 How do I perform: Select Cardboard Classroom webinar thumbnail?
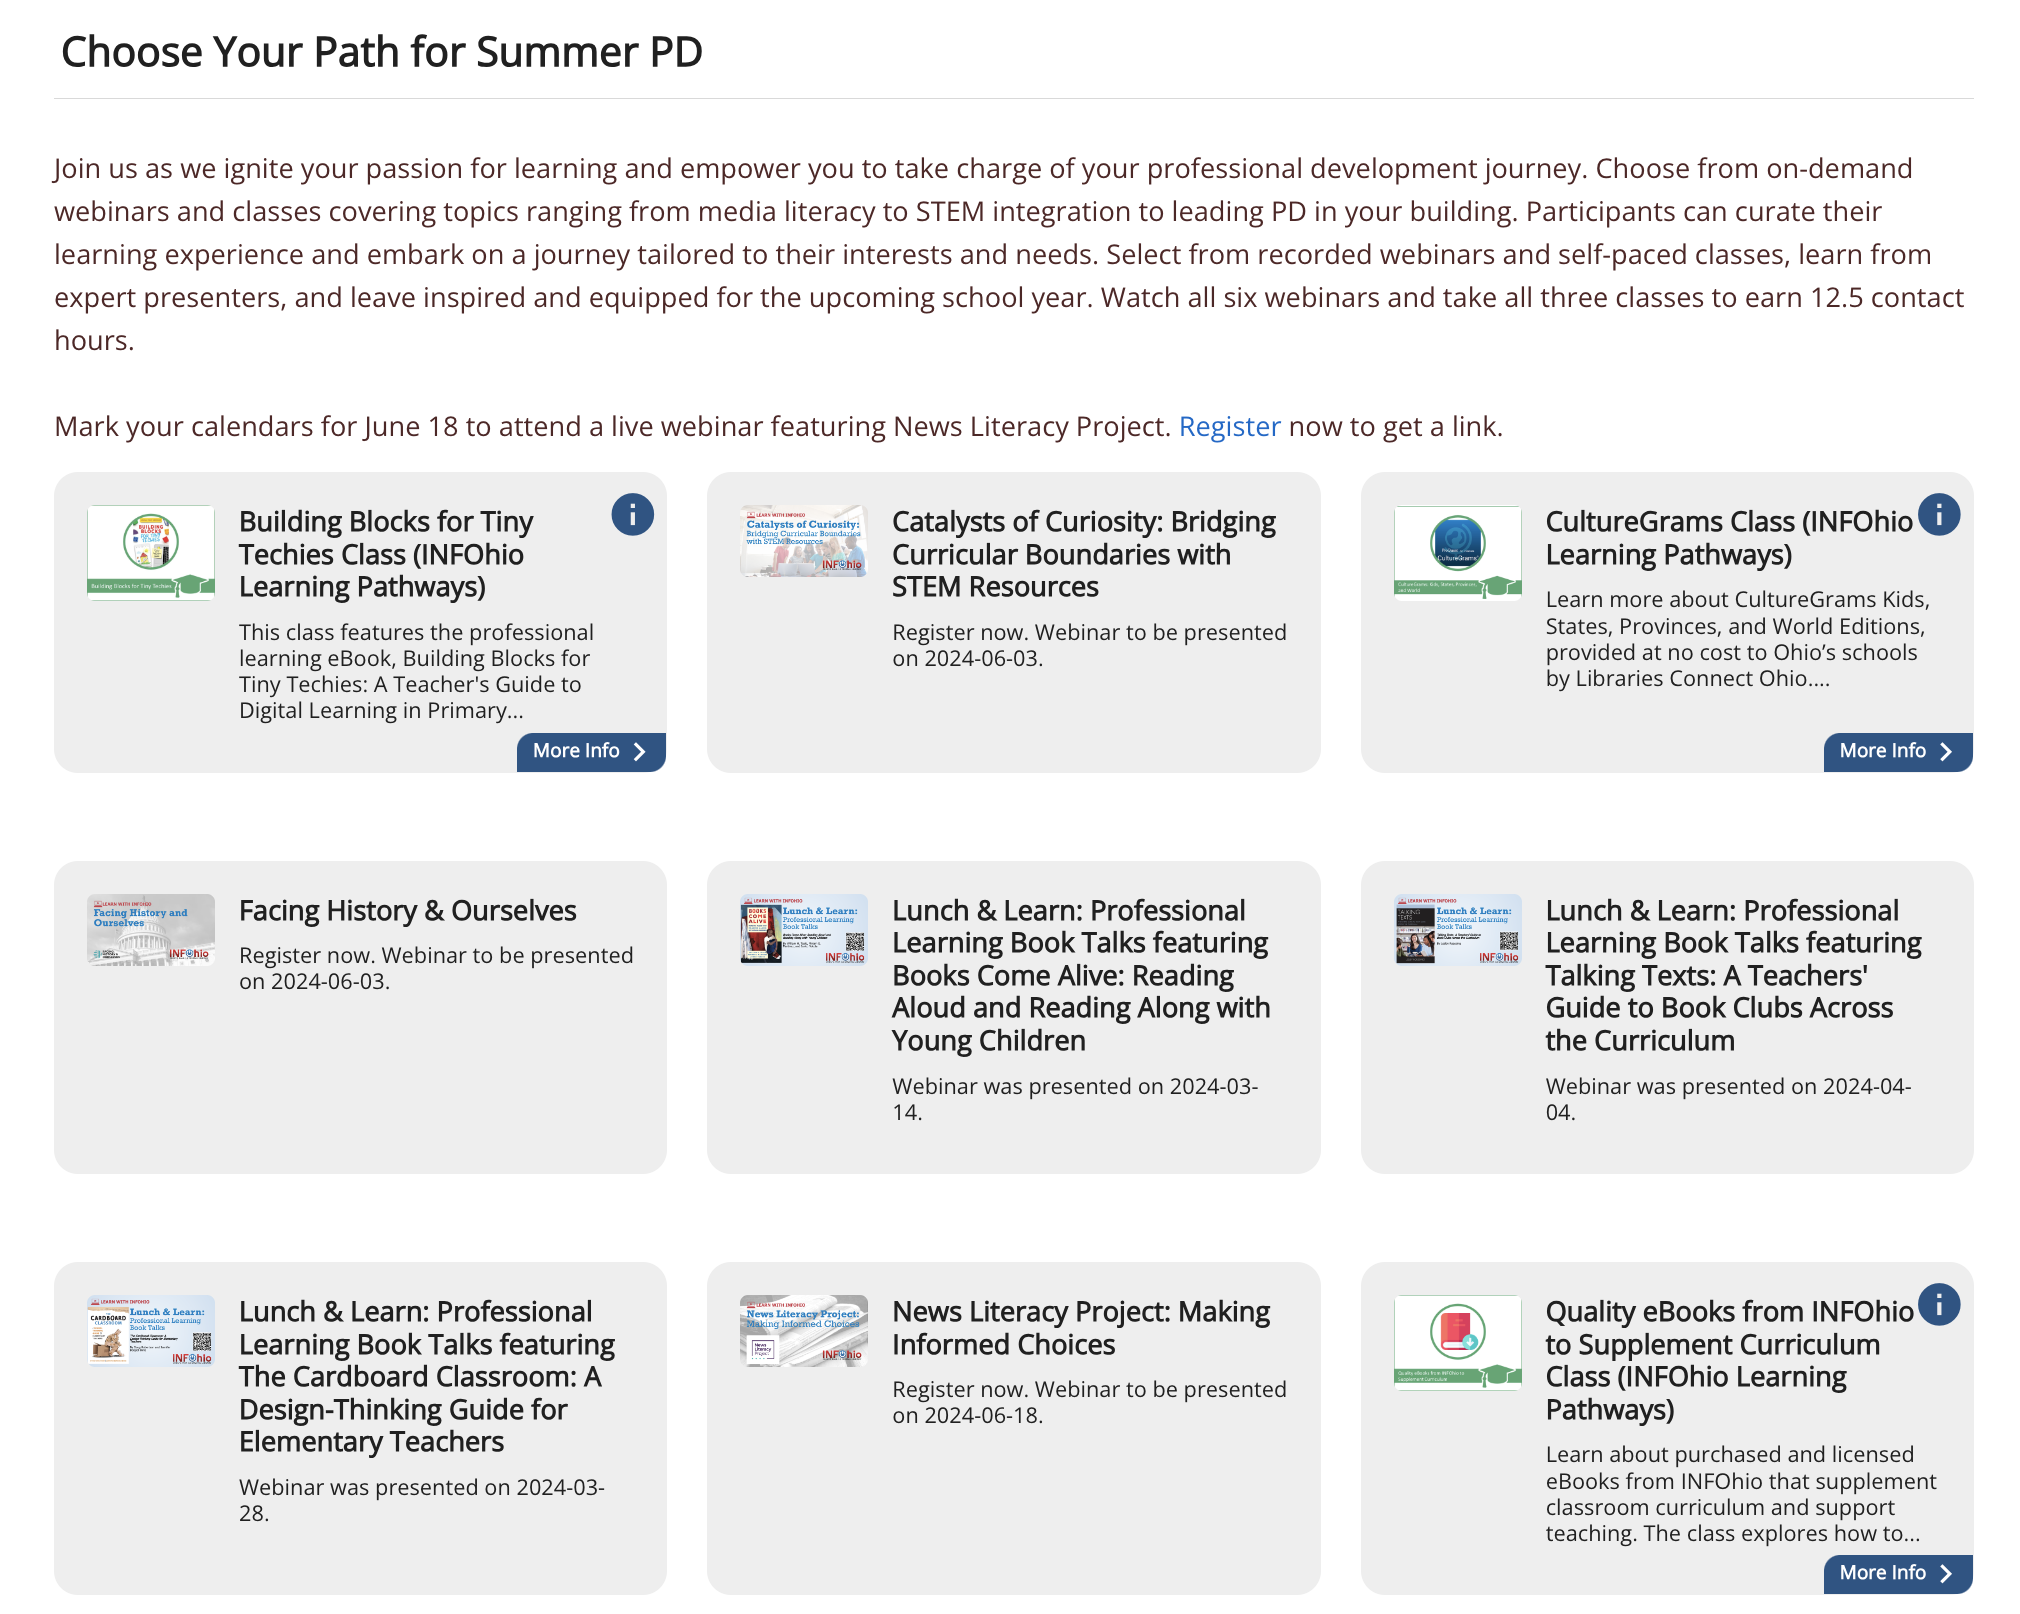151,1331
